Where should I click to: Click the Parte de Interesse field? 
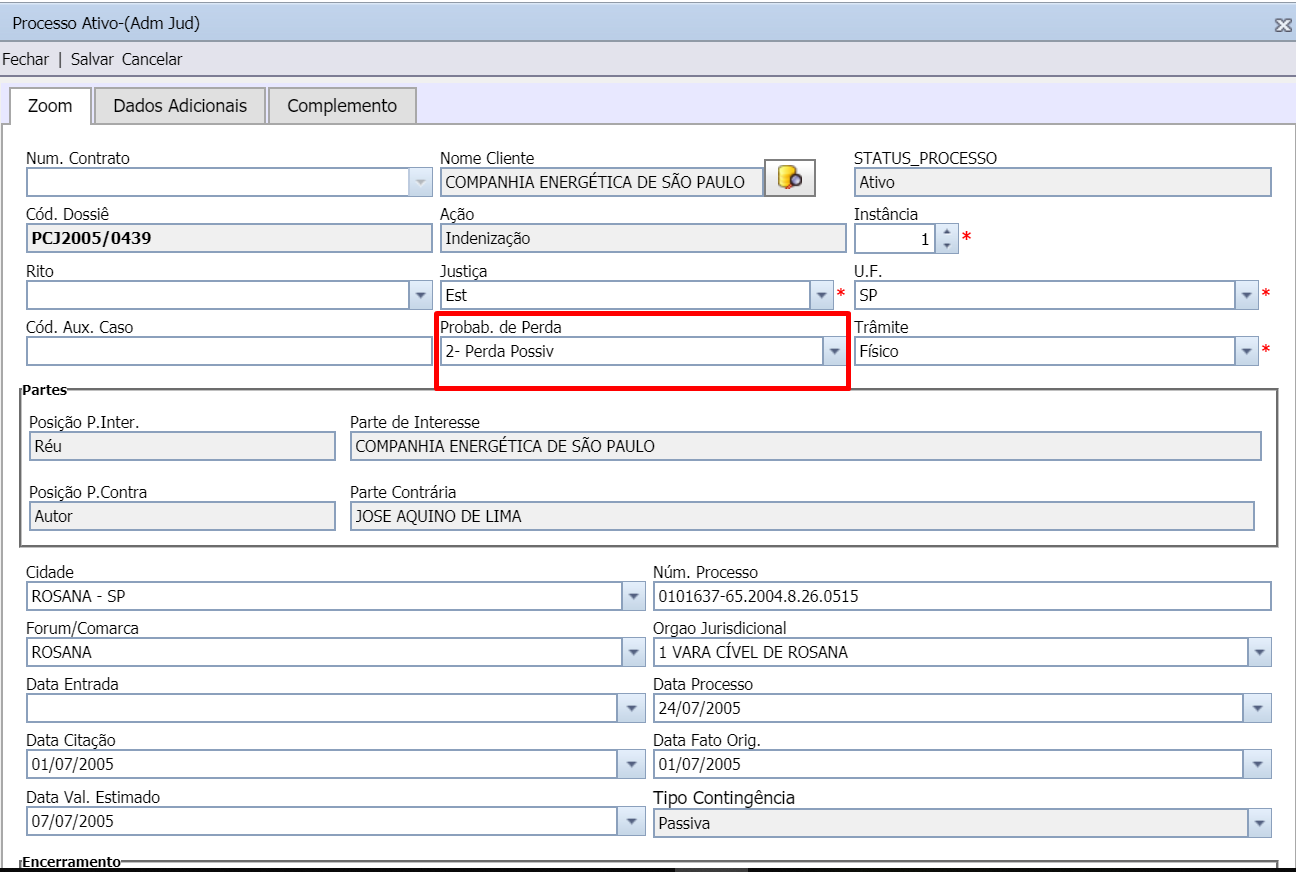806,446
